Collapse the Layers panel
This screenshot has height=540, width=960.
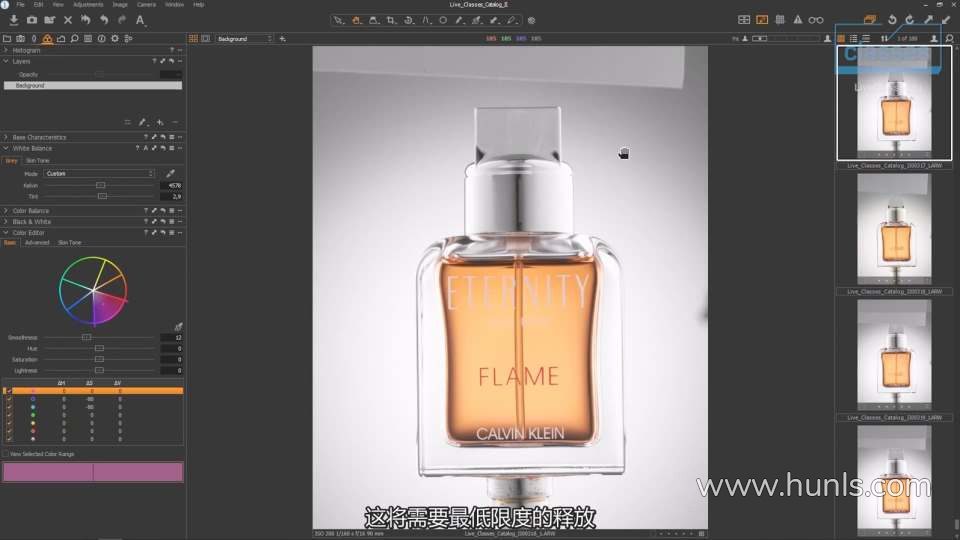(x=6, y=61)
